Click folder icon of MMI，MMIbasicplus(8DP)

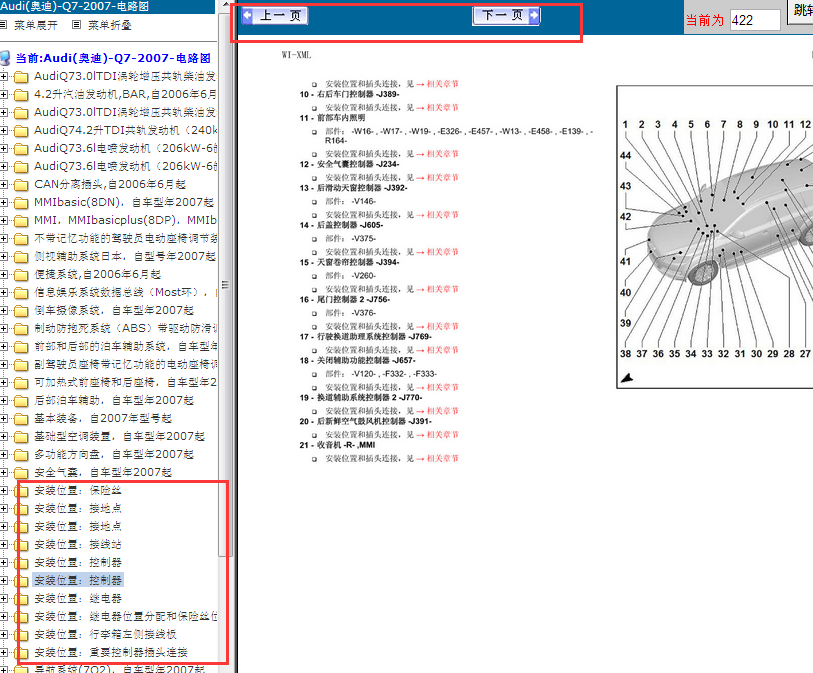point(21,221)
